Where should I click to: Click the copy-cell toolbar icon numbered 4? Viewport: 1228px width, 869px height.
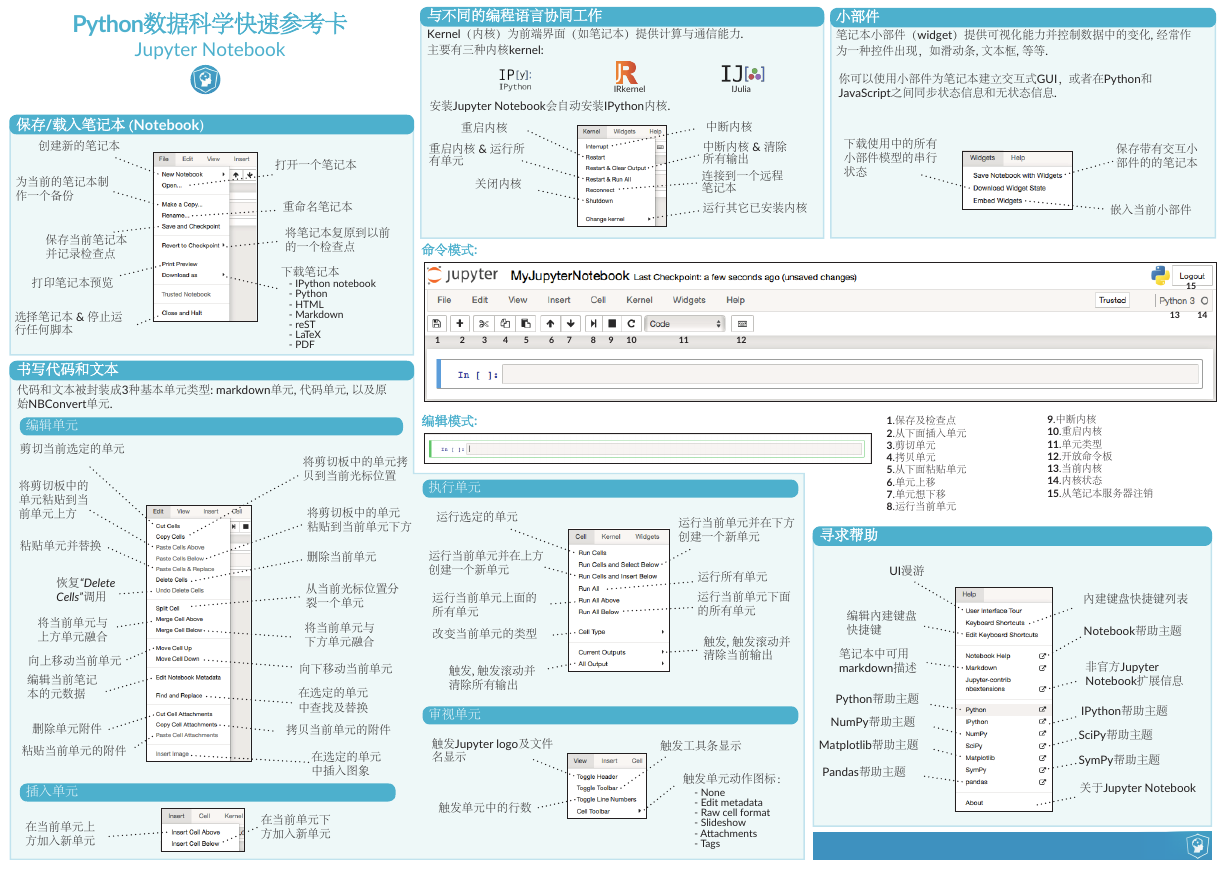pyautogui.click(x=505, y=323)
